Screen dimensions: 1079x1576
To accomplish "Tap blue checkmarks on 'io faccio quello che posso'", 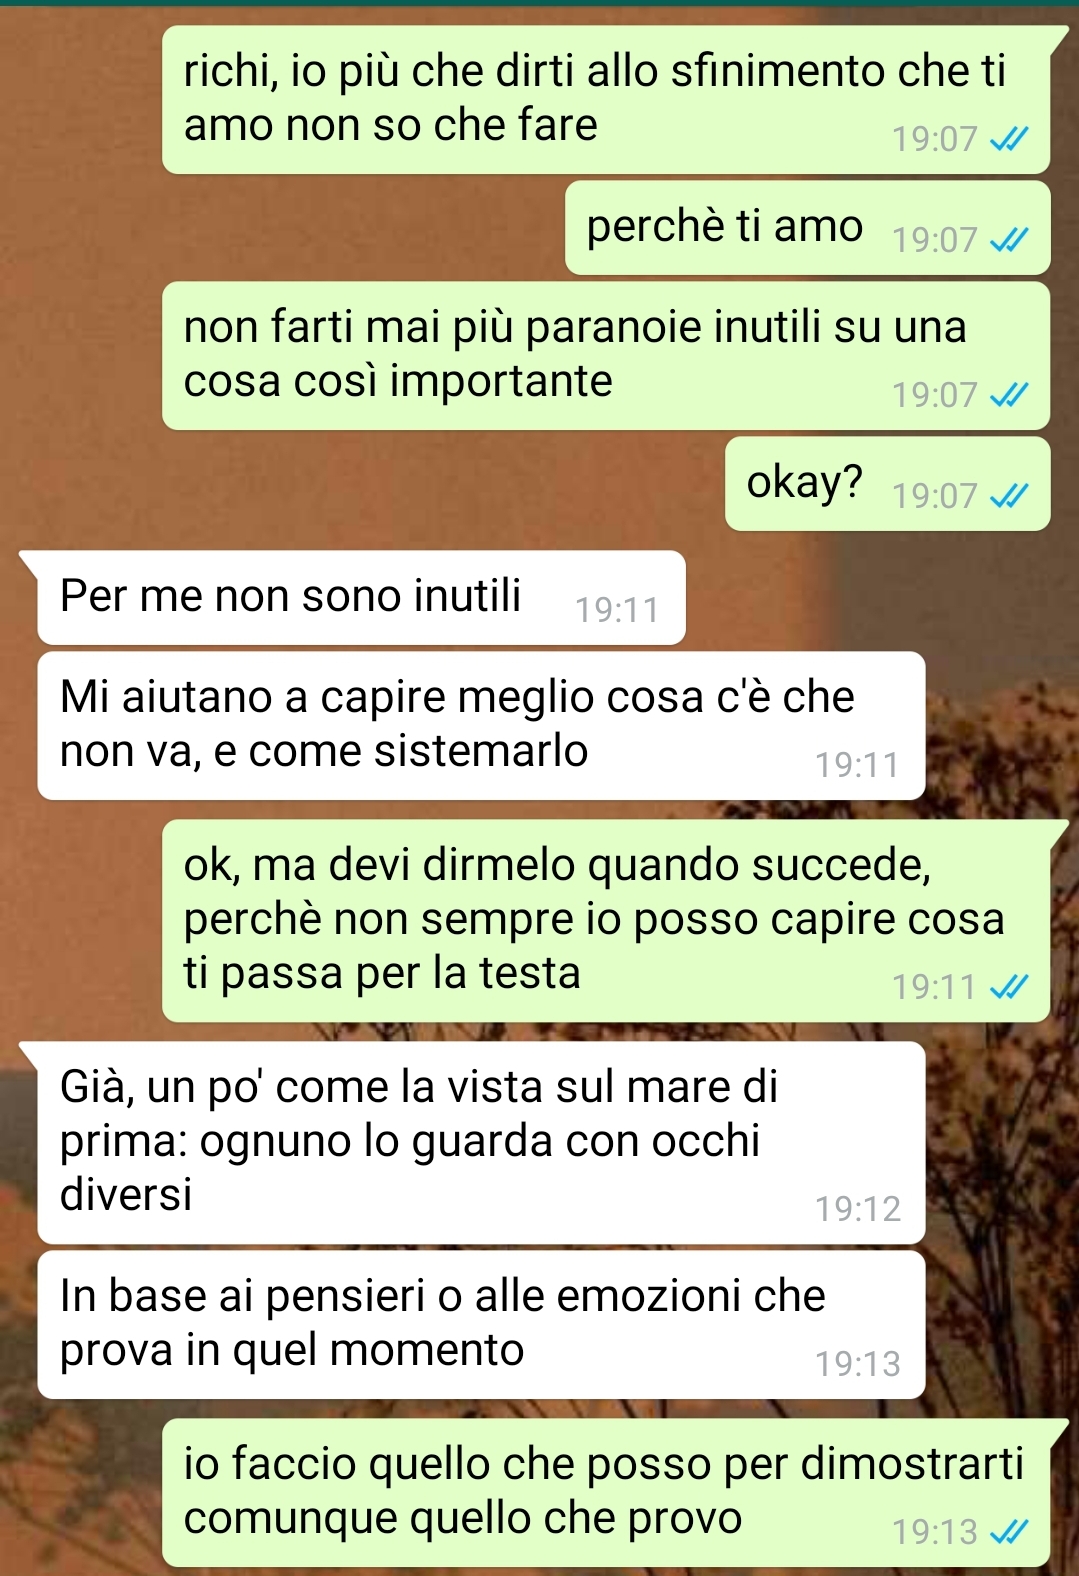I will pyautogui.click(x=1008, y=1531).
